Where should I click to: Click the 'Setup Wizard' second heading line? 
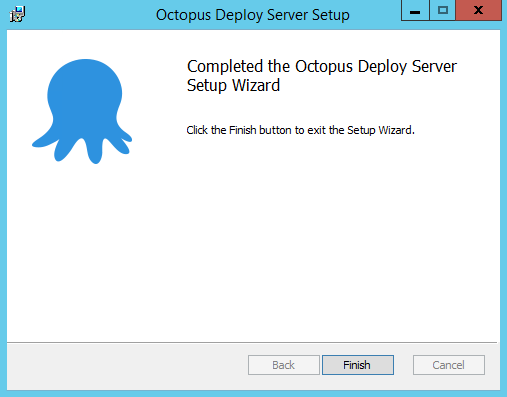[233, 85]
